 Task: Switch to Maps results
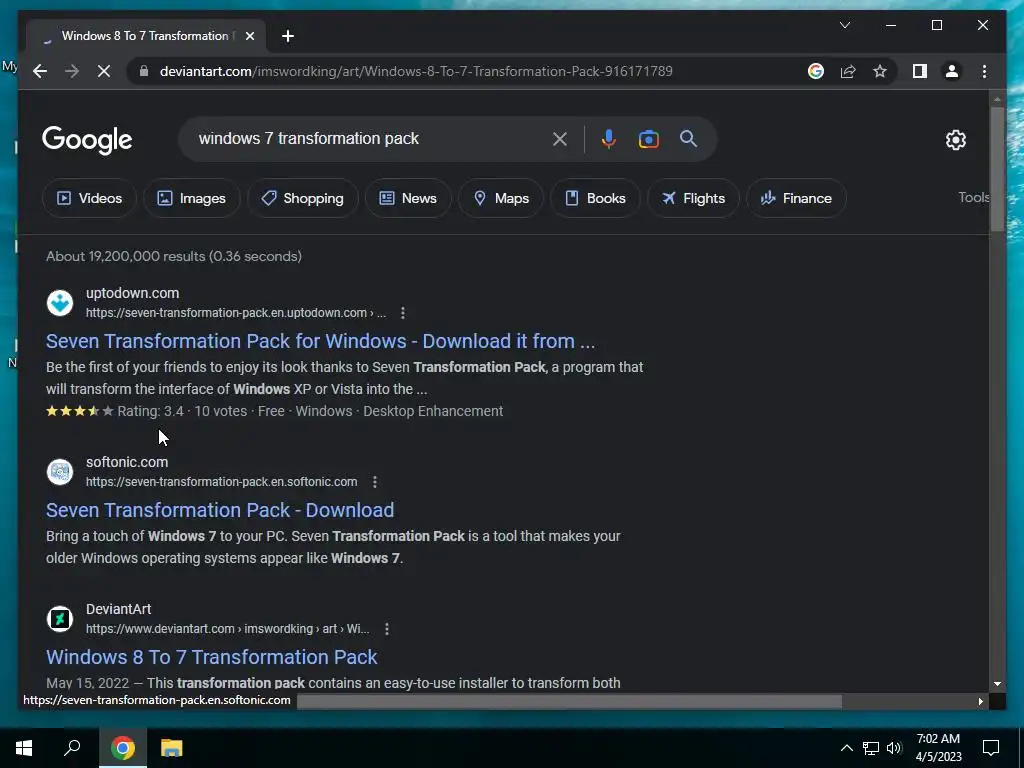[501, 198]
